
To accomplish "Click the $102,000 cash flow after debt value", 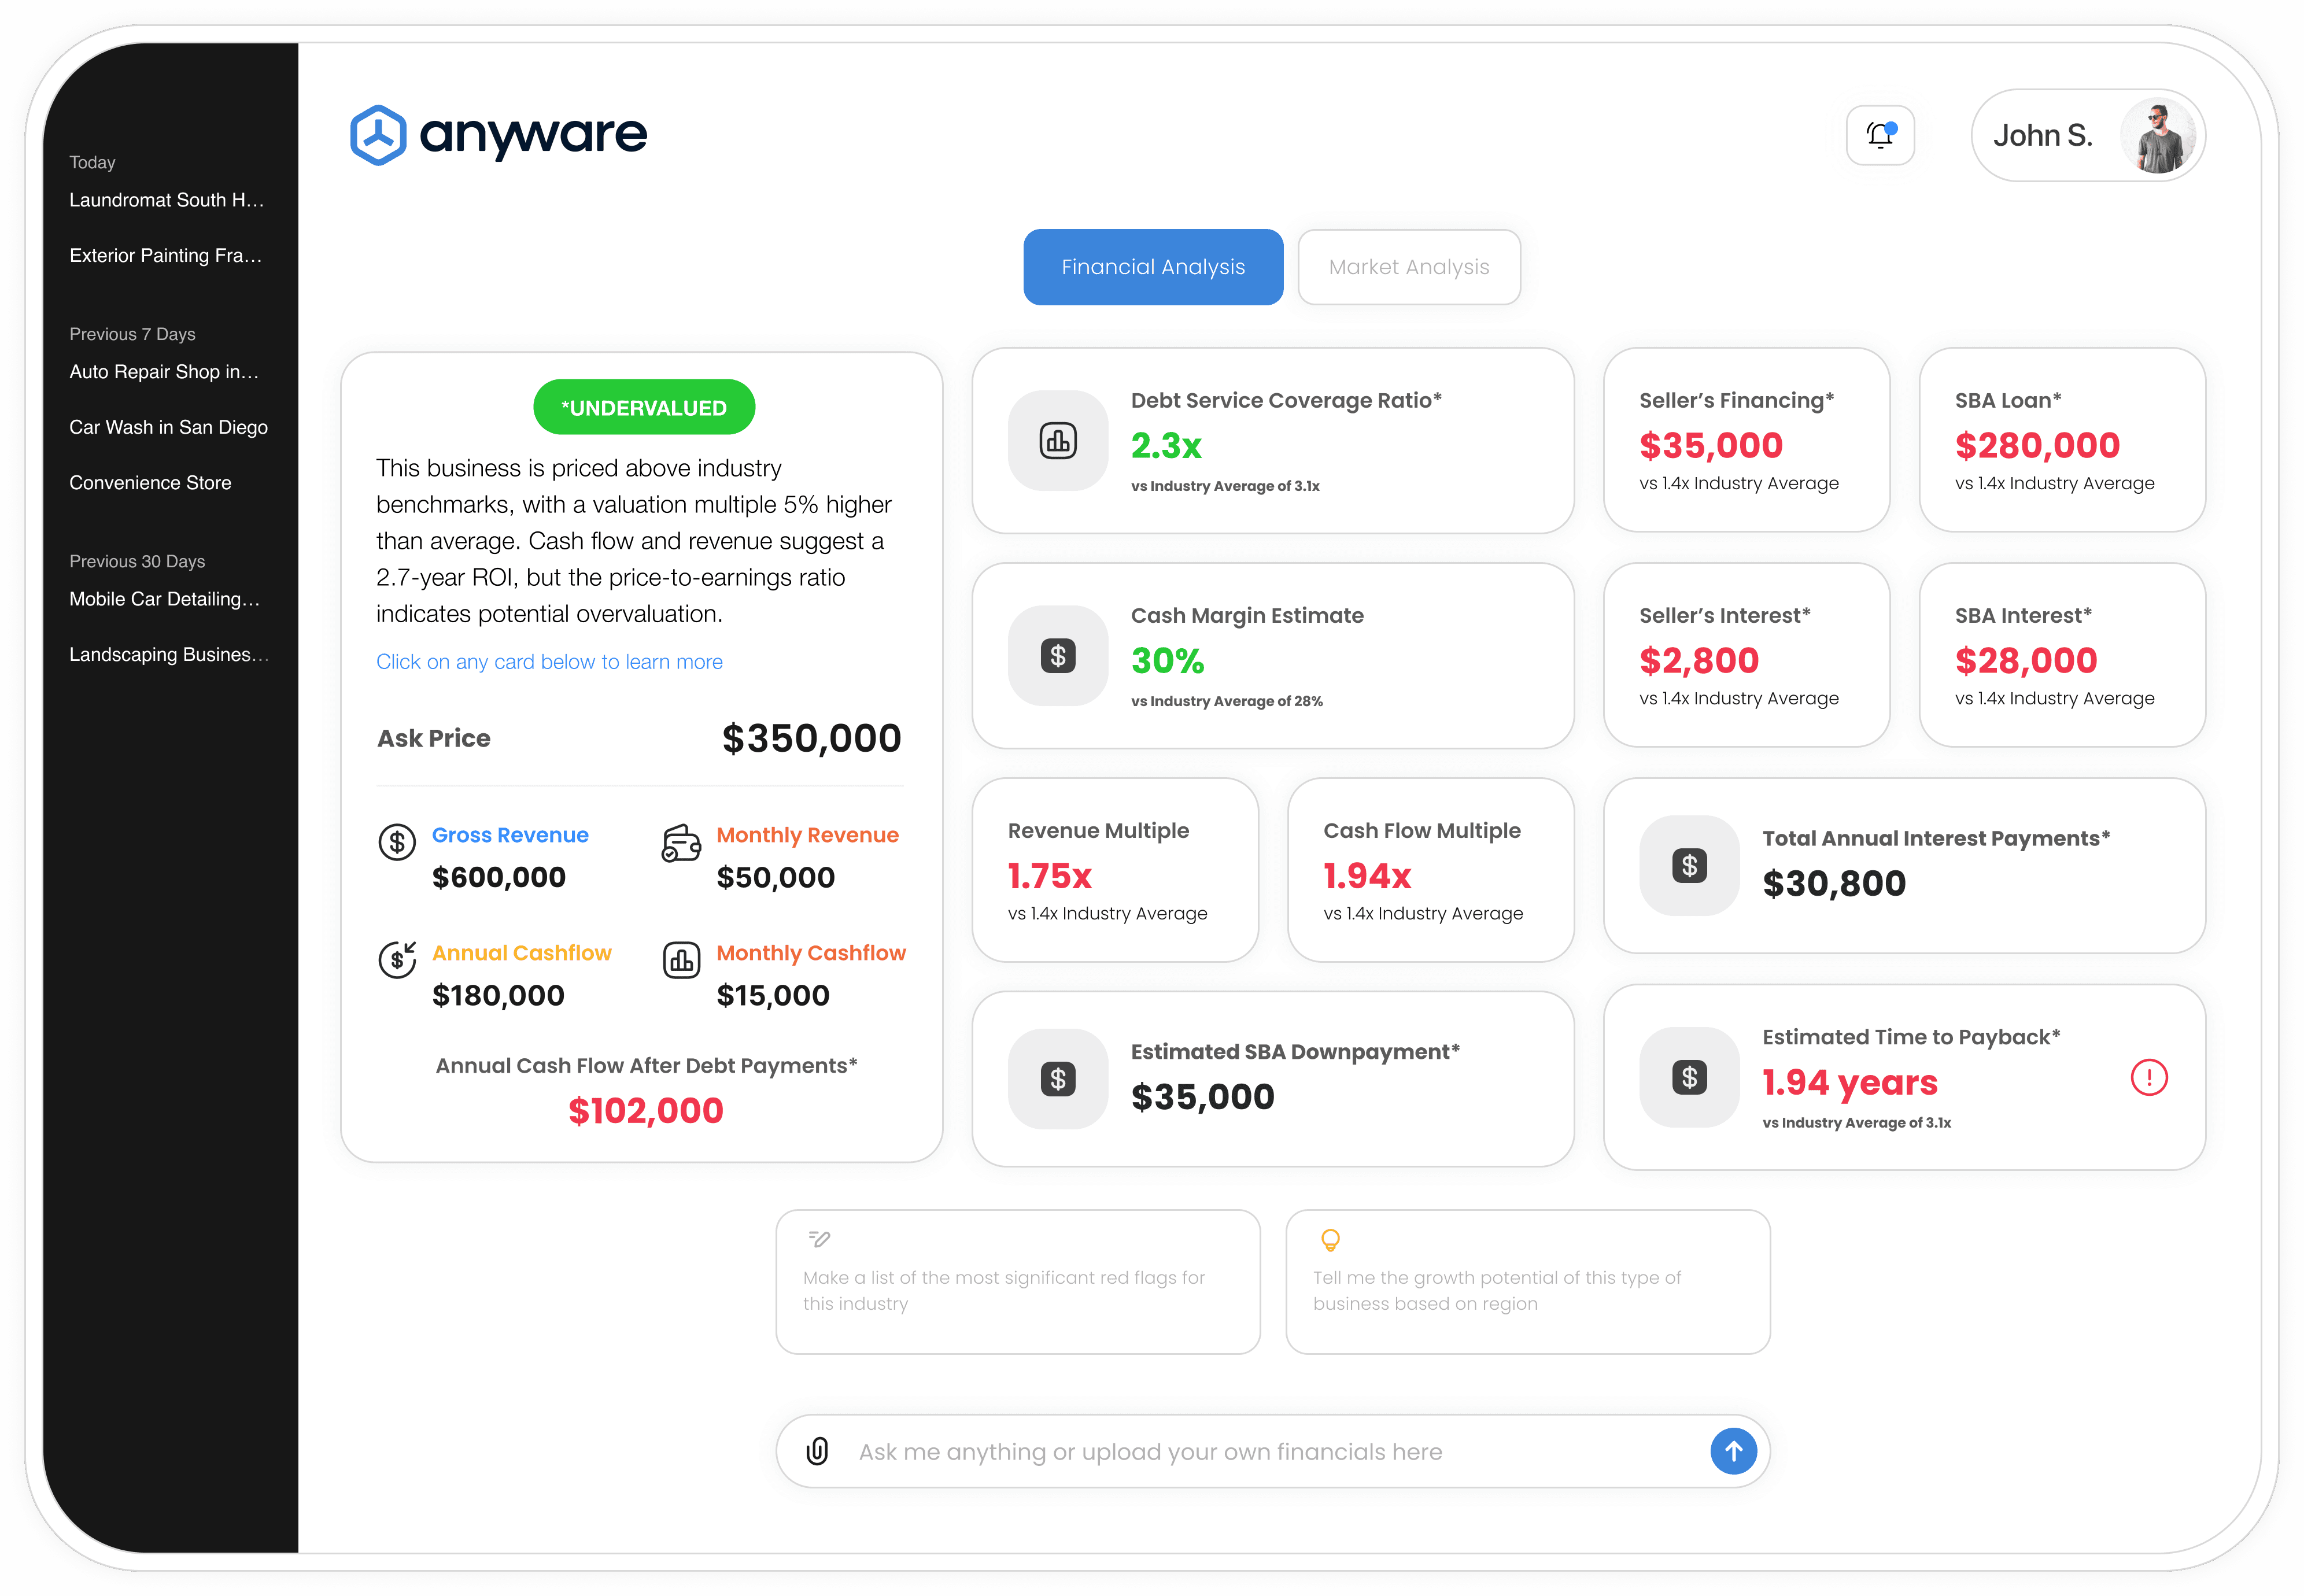I will tap(646, 1111).
